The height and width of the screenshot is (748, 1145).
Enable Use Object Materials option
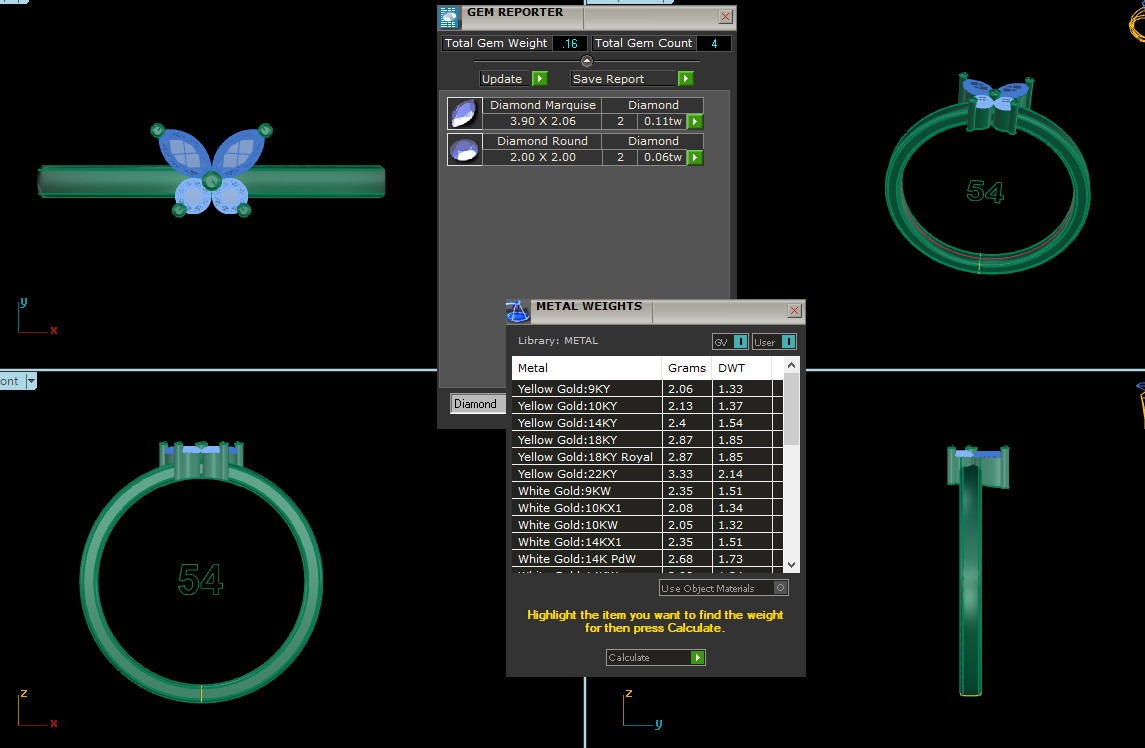[781, 588]
